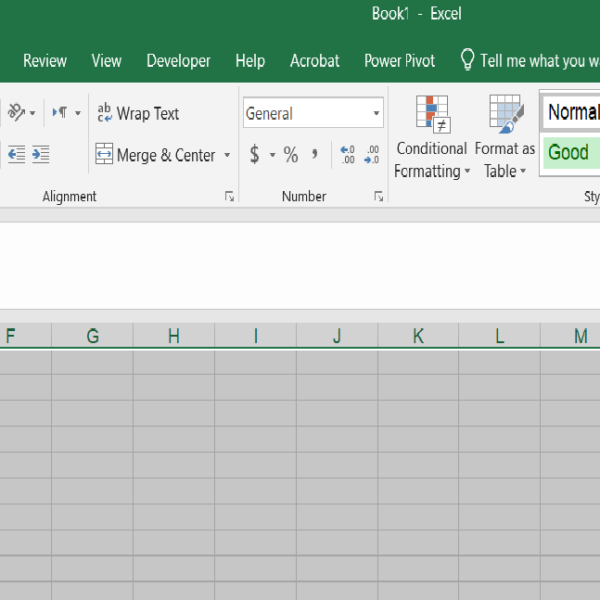This screenshot has height=600, width=600.
Task: Select column H header
Action: [x=174, y=336]
